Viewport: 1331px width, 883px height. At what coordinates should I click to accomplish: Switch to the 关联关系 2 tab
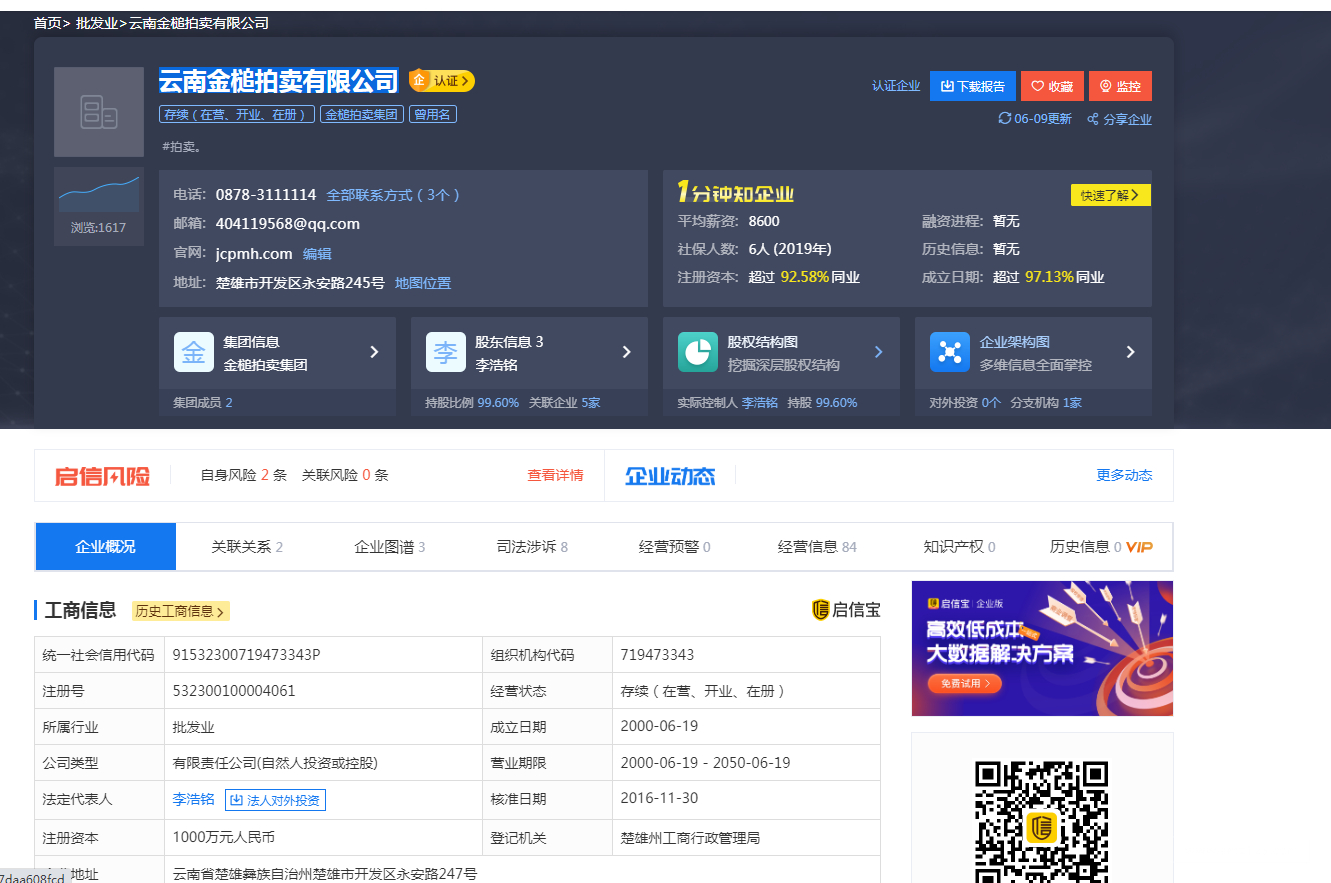[x=247, y=547]
